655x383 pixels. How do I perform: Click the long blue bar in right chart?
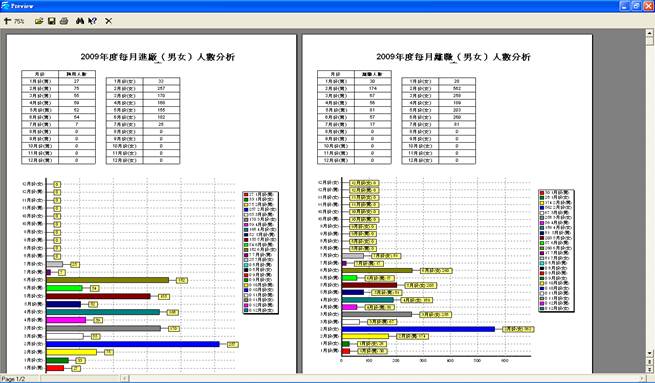[x=418, y=329]
